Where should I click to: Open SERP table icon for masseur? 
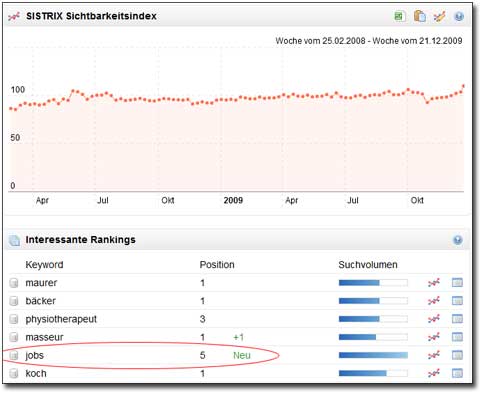[457, 337]
